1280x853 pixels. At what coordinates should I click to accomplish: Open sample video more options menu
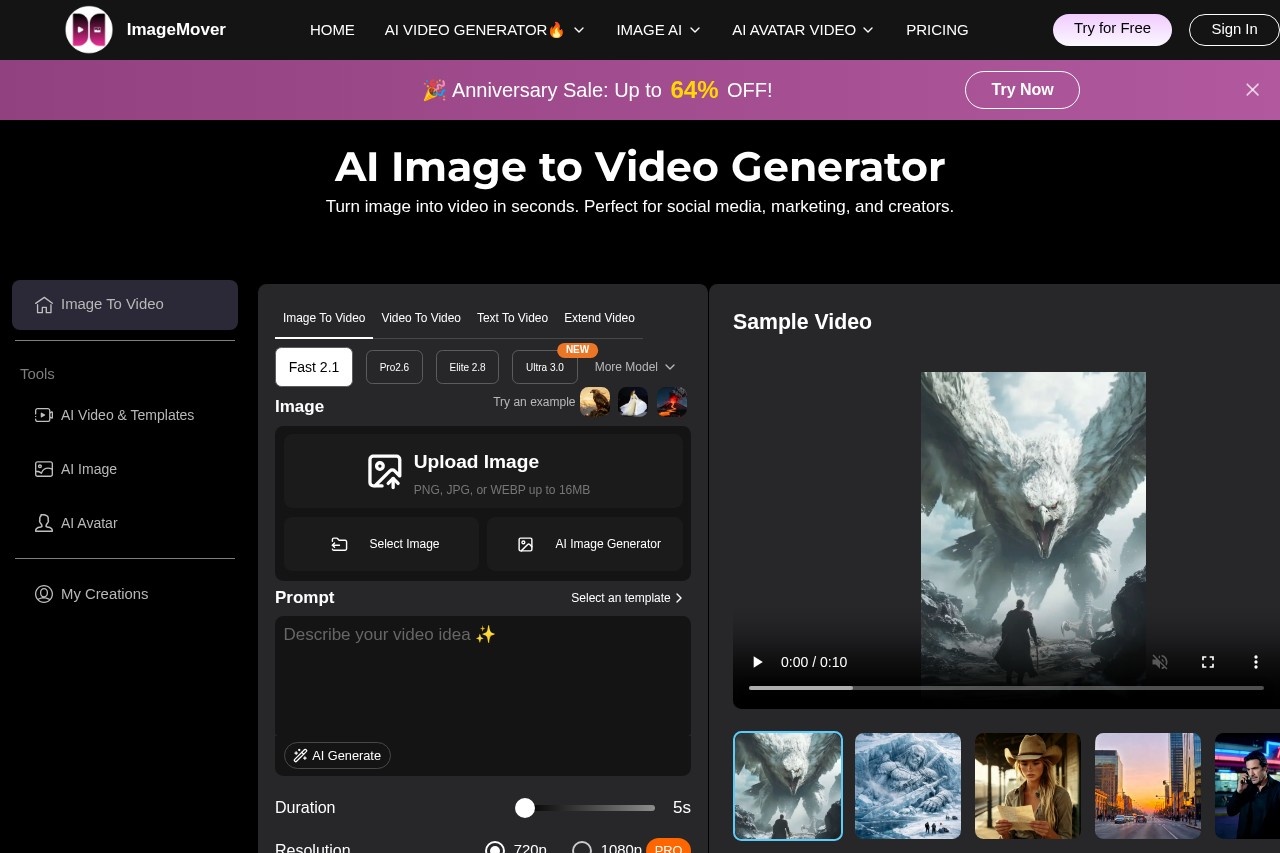point(1256,662)
